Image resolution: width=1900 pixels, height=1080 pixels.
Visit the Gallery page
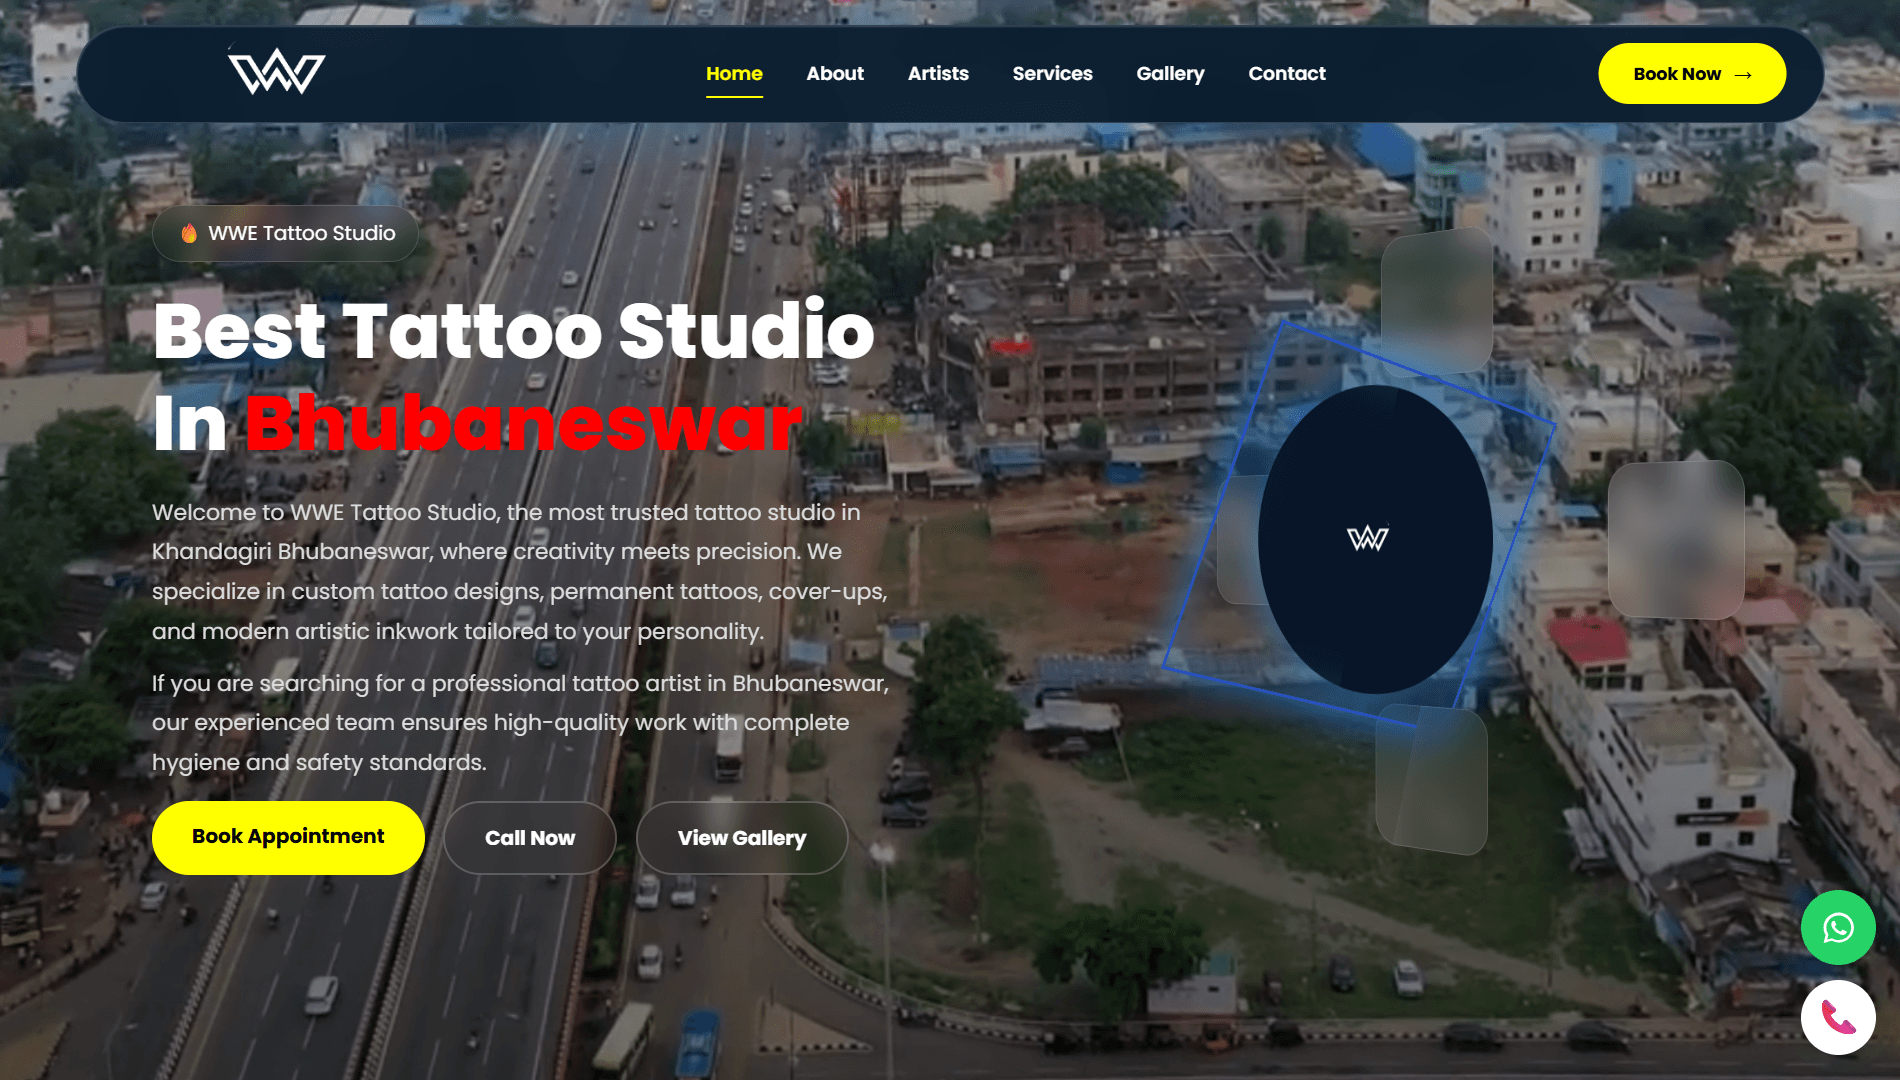(x=1170, y=74)
